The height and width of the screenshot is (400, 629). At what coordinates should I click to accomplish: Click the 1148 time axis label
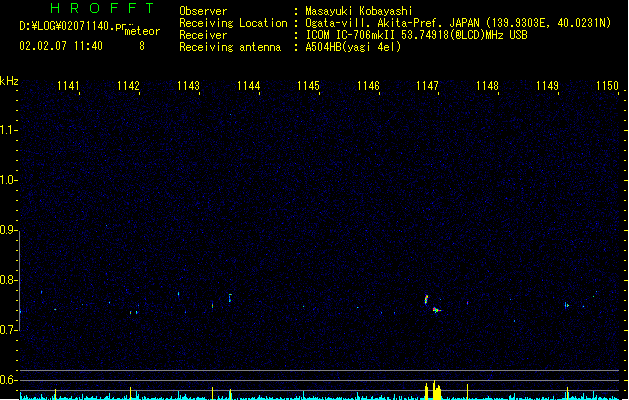coord(487,86)
